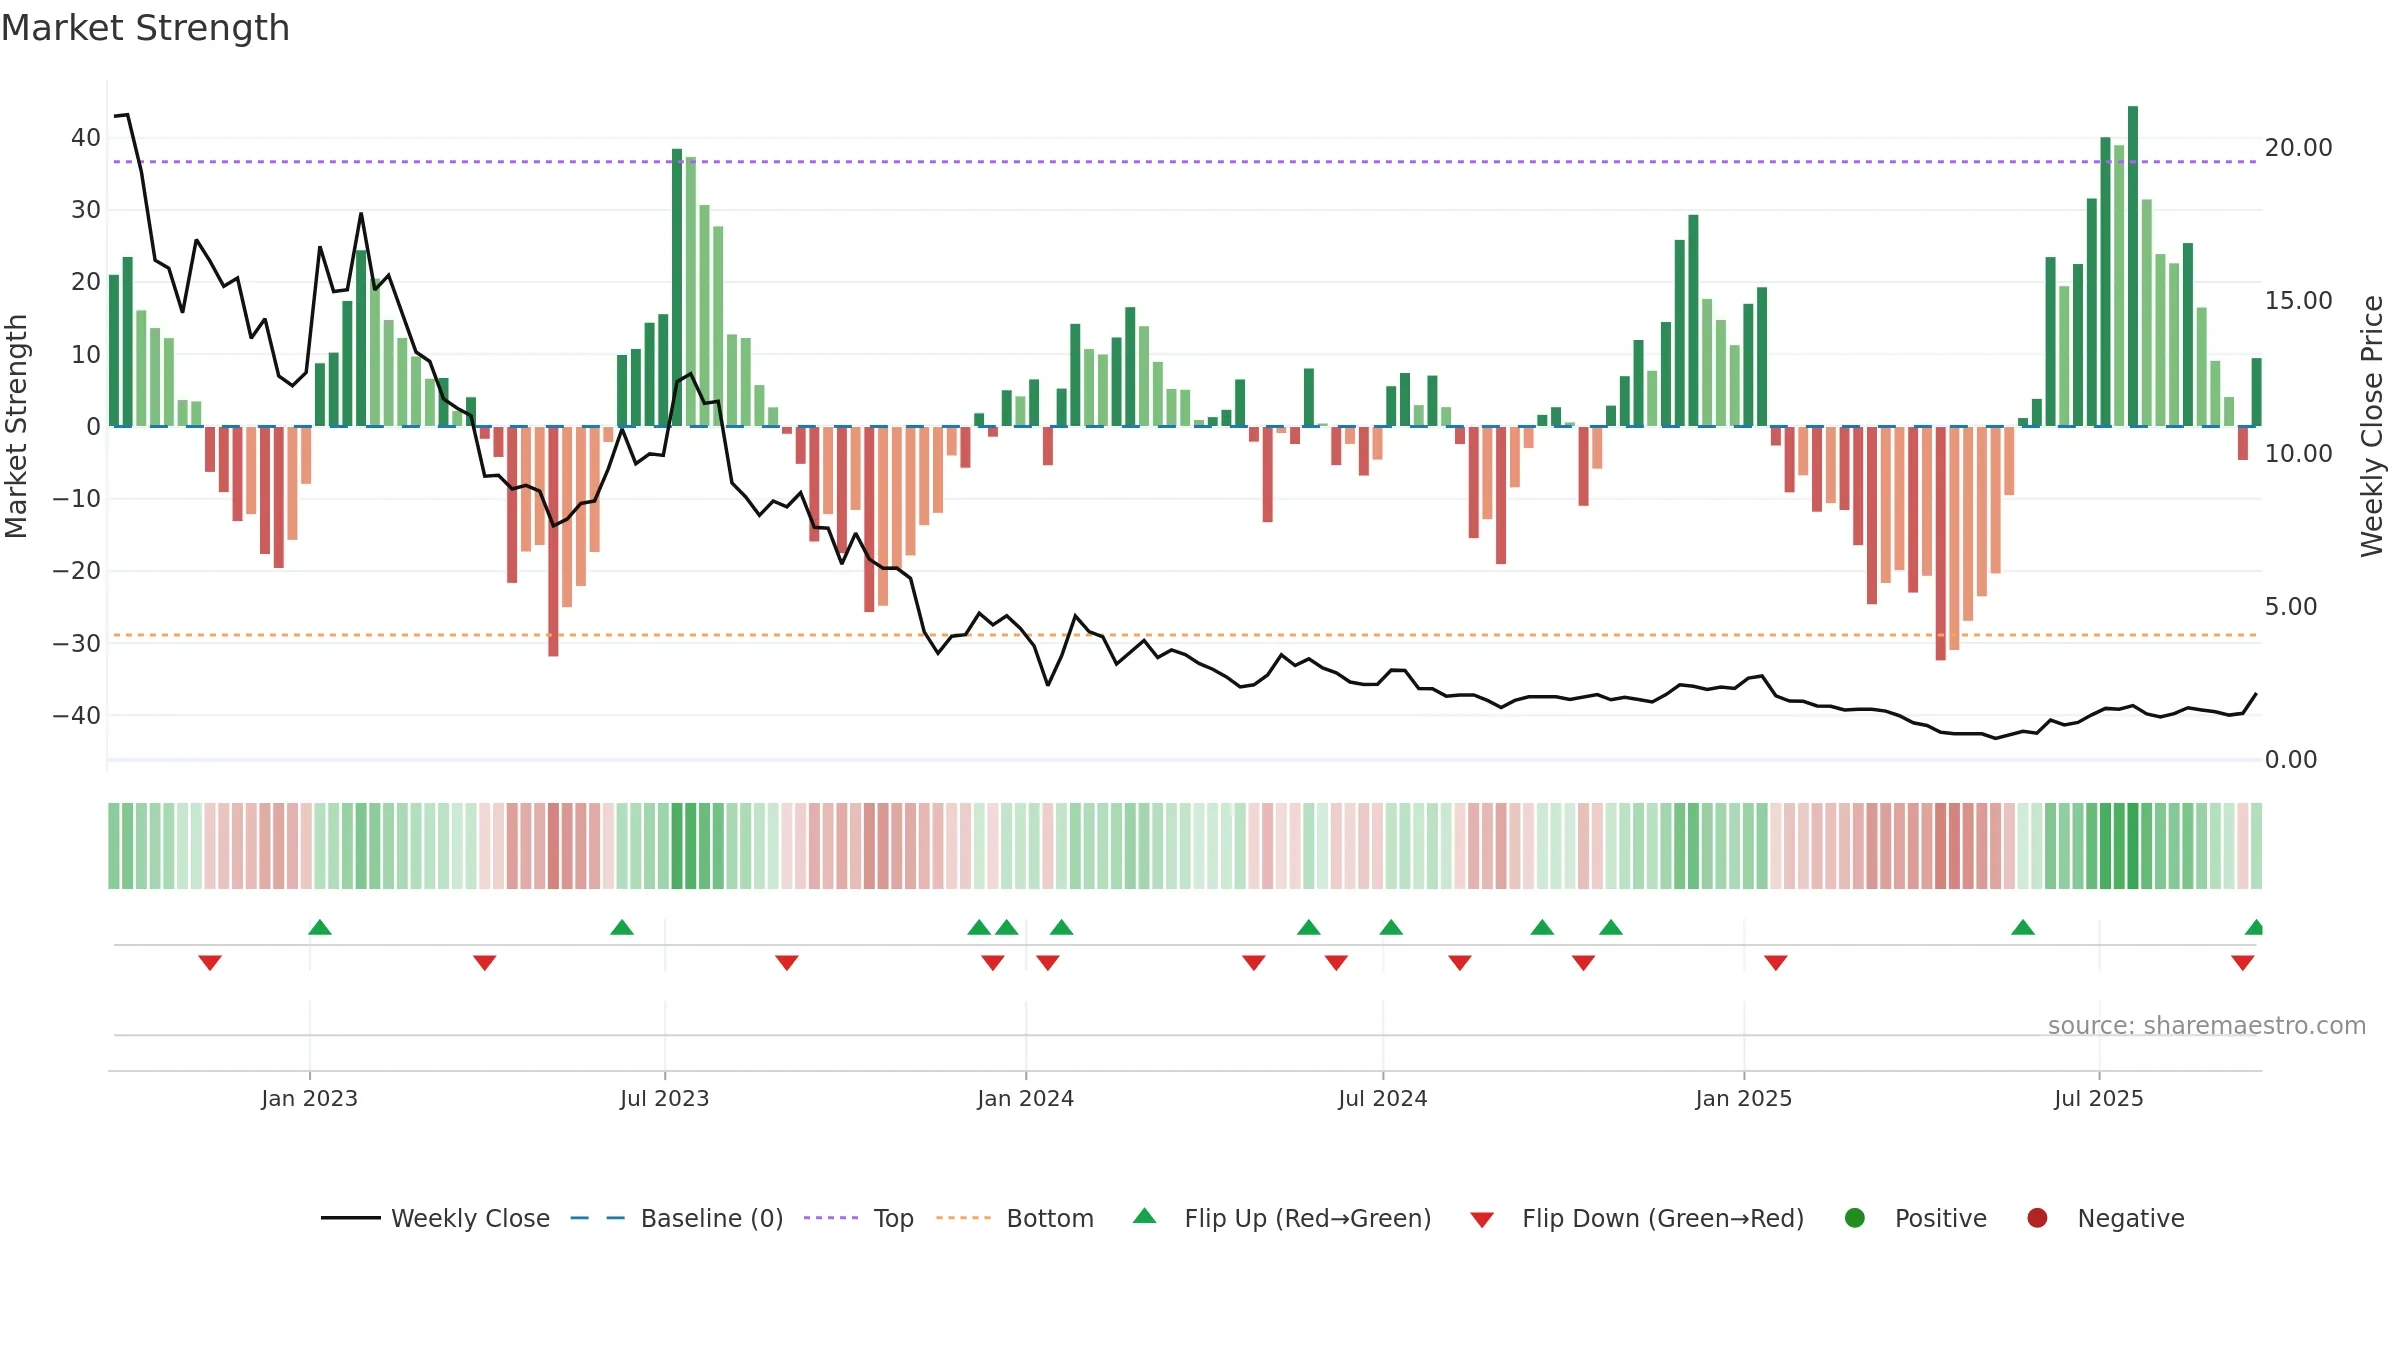Click the tallest green bar after Jul 2025
Viewport: 2400px width, 1350px height.
[2133, 266]
